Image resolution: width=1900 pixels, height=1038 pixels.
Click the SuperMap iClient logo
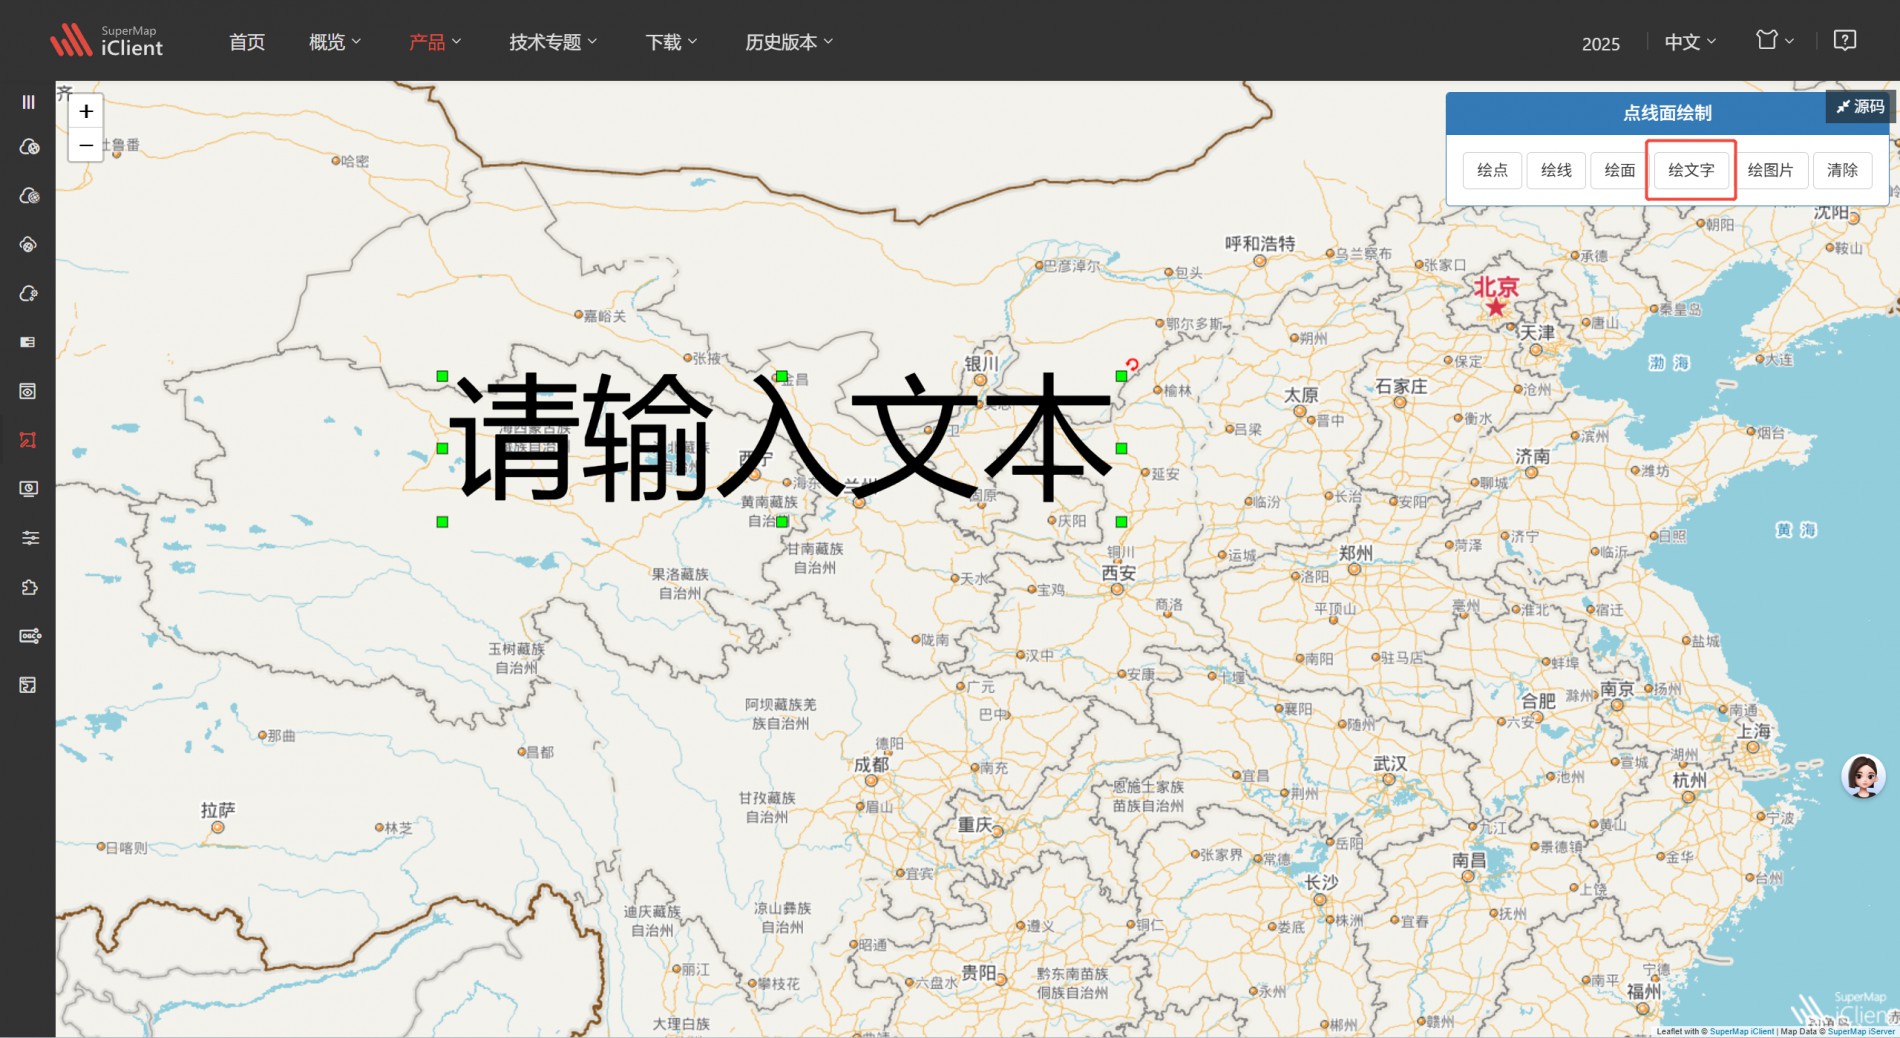(x=107, y=41)
